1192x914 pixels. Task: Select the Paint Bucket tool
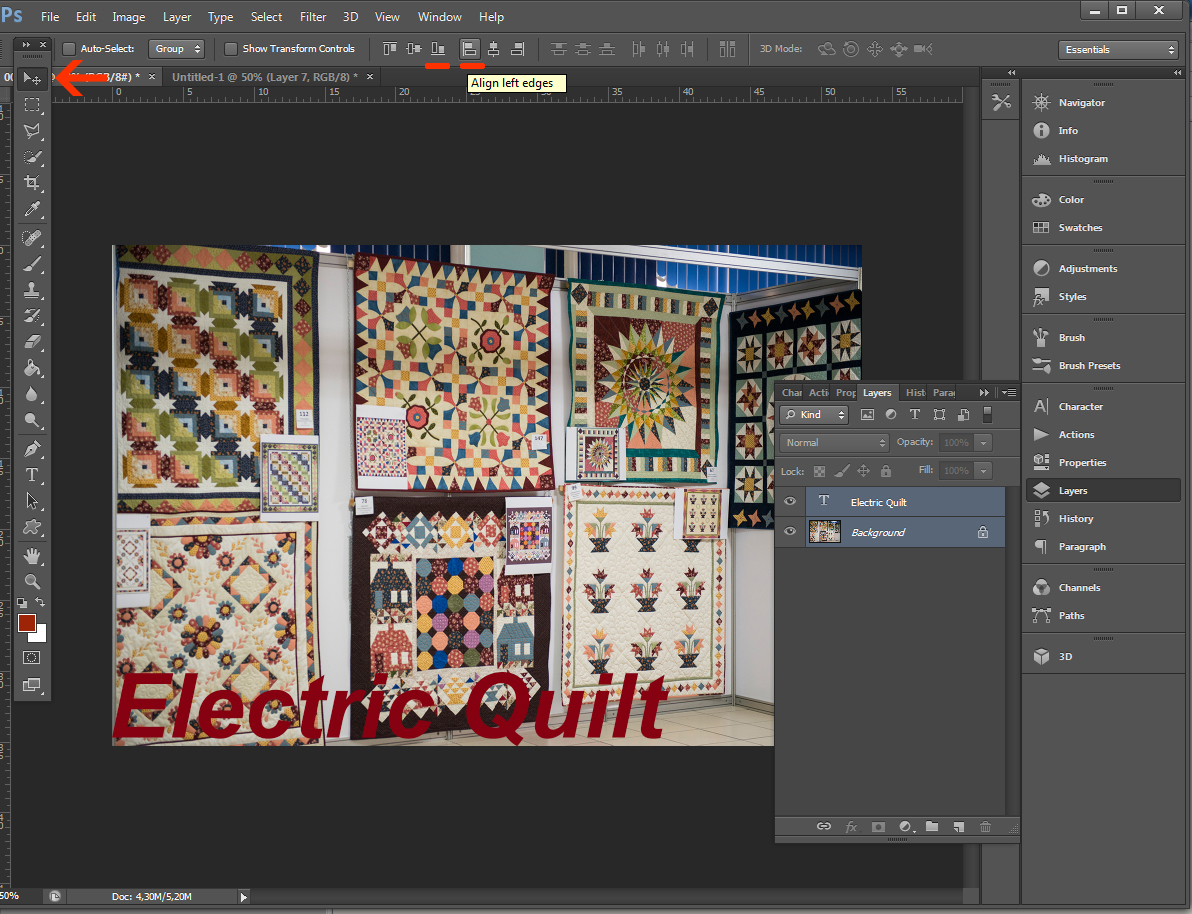tap(32, 368)
